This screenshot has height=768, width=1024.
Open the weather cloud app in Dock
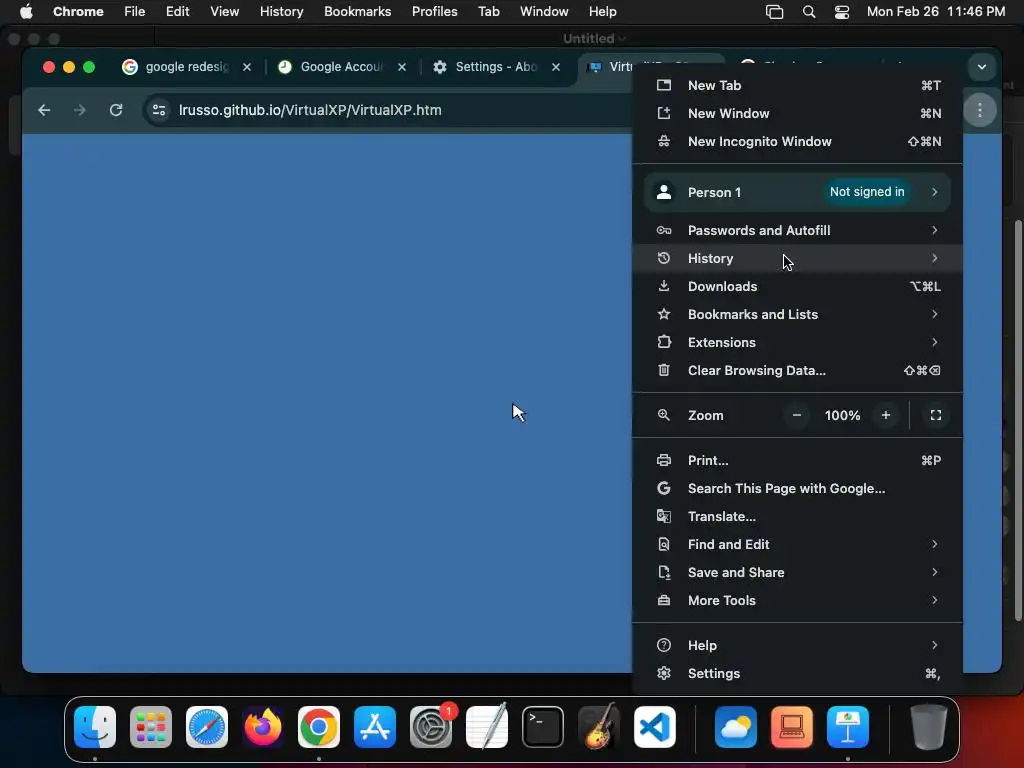tap(736, 727)
